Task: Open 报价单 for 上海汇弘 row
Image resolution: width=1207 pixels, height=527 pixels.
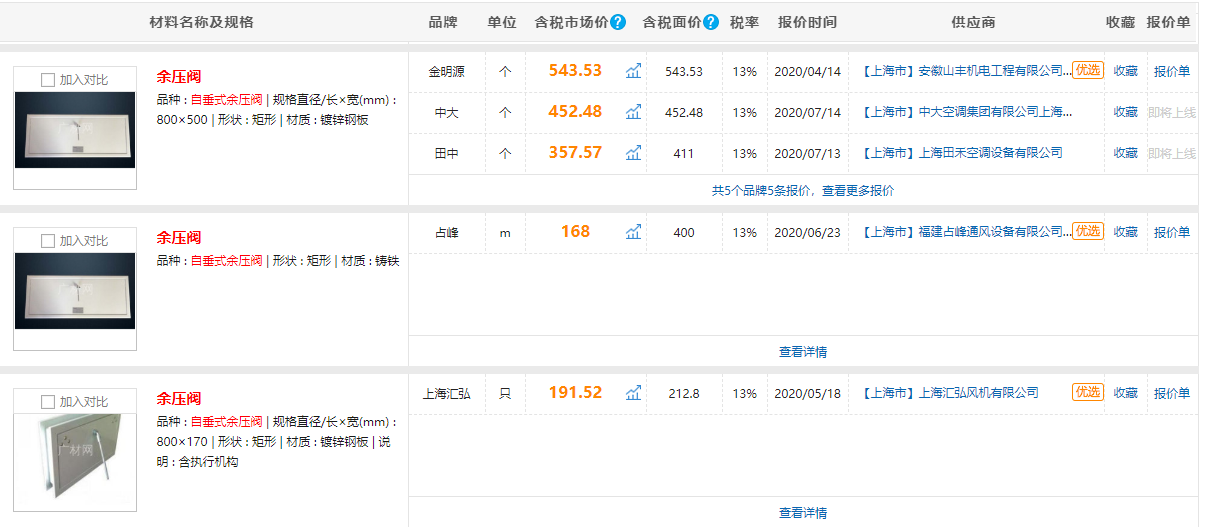Action: tap(1172, 393)
